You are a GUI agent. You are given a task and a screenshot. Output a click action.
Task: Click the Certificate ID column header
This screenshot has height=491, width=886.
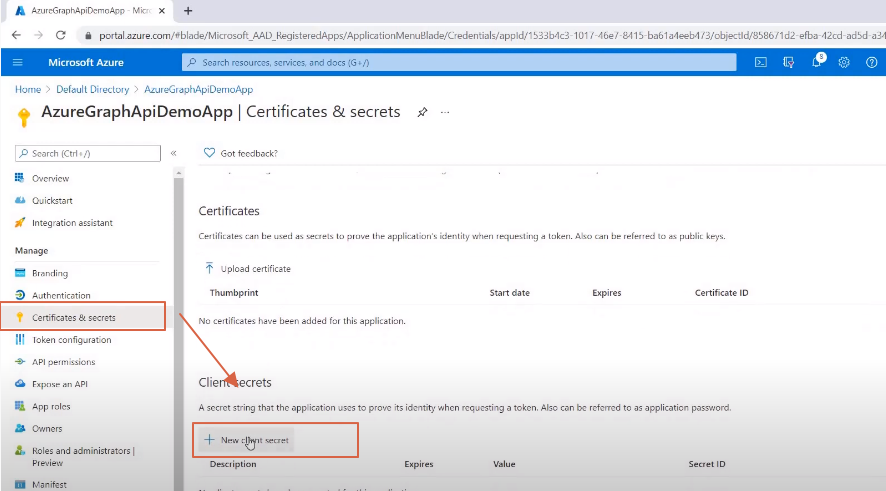click(722, 293)
